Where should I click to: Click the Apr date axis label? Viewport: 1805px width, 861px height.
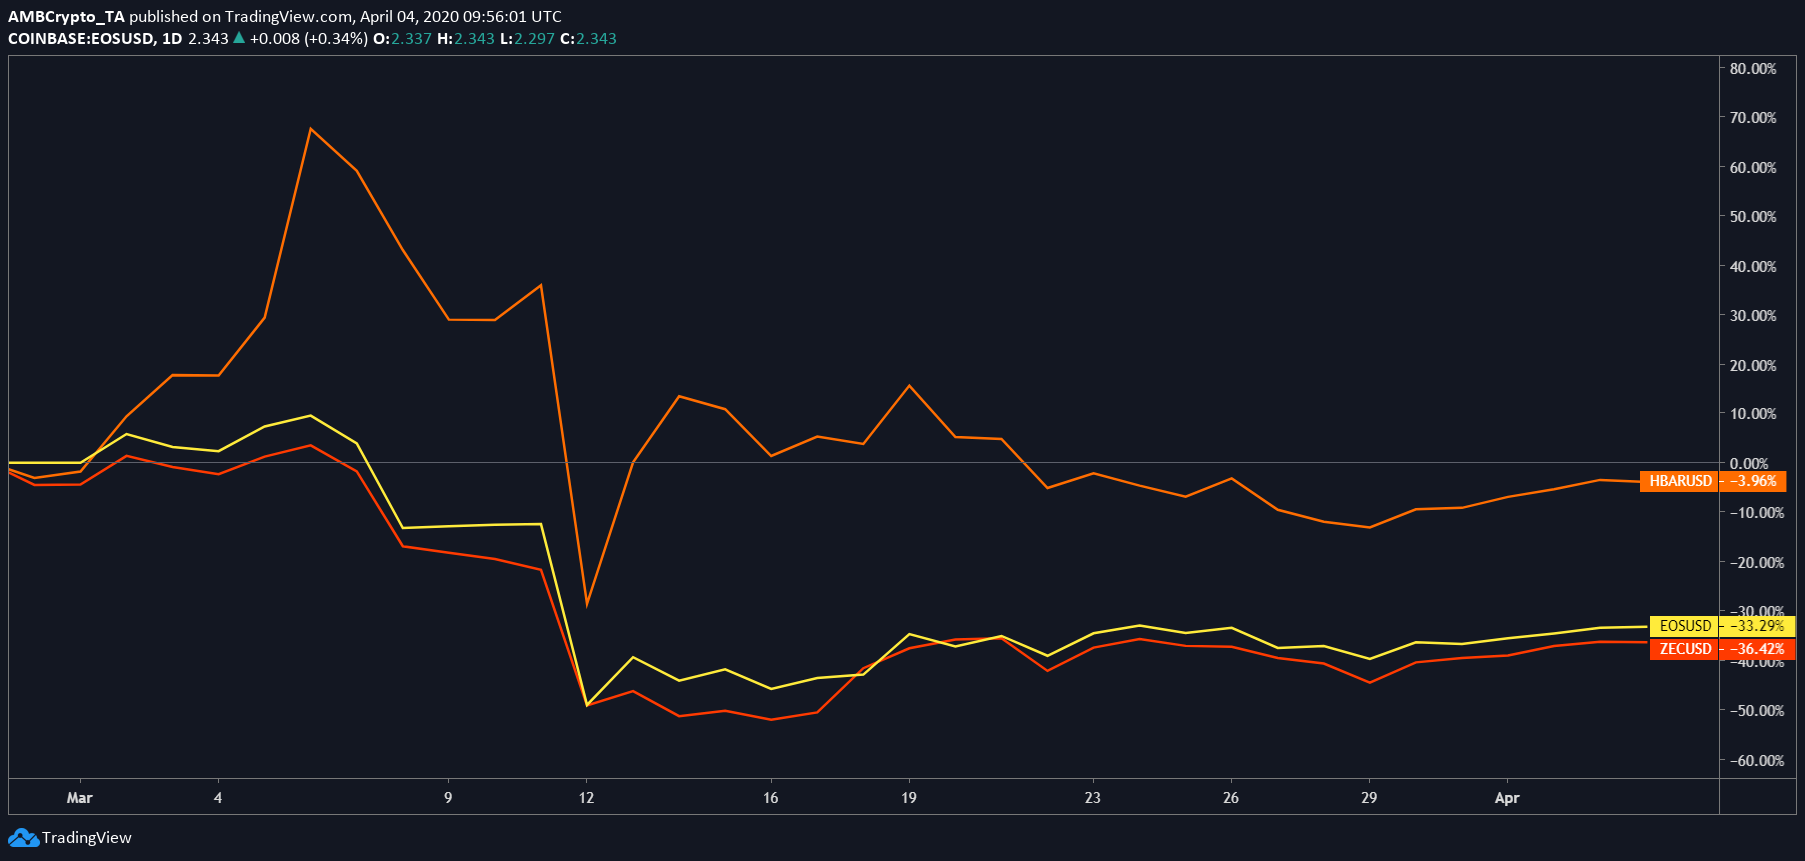pos(1506,798)
